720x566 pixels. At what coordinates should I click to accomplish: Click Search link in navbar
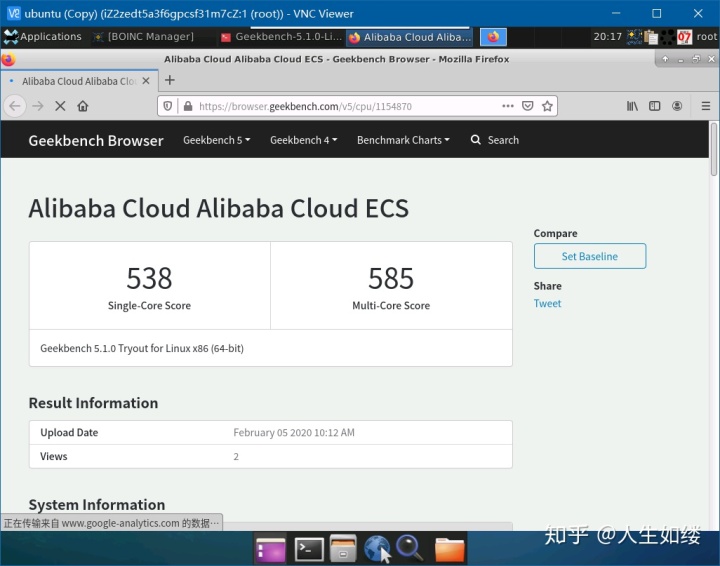point(503,140)
